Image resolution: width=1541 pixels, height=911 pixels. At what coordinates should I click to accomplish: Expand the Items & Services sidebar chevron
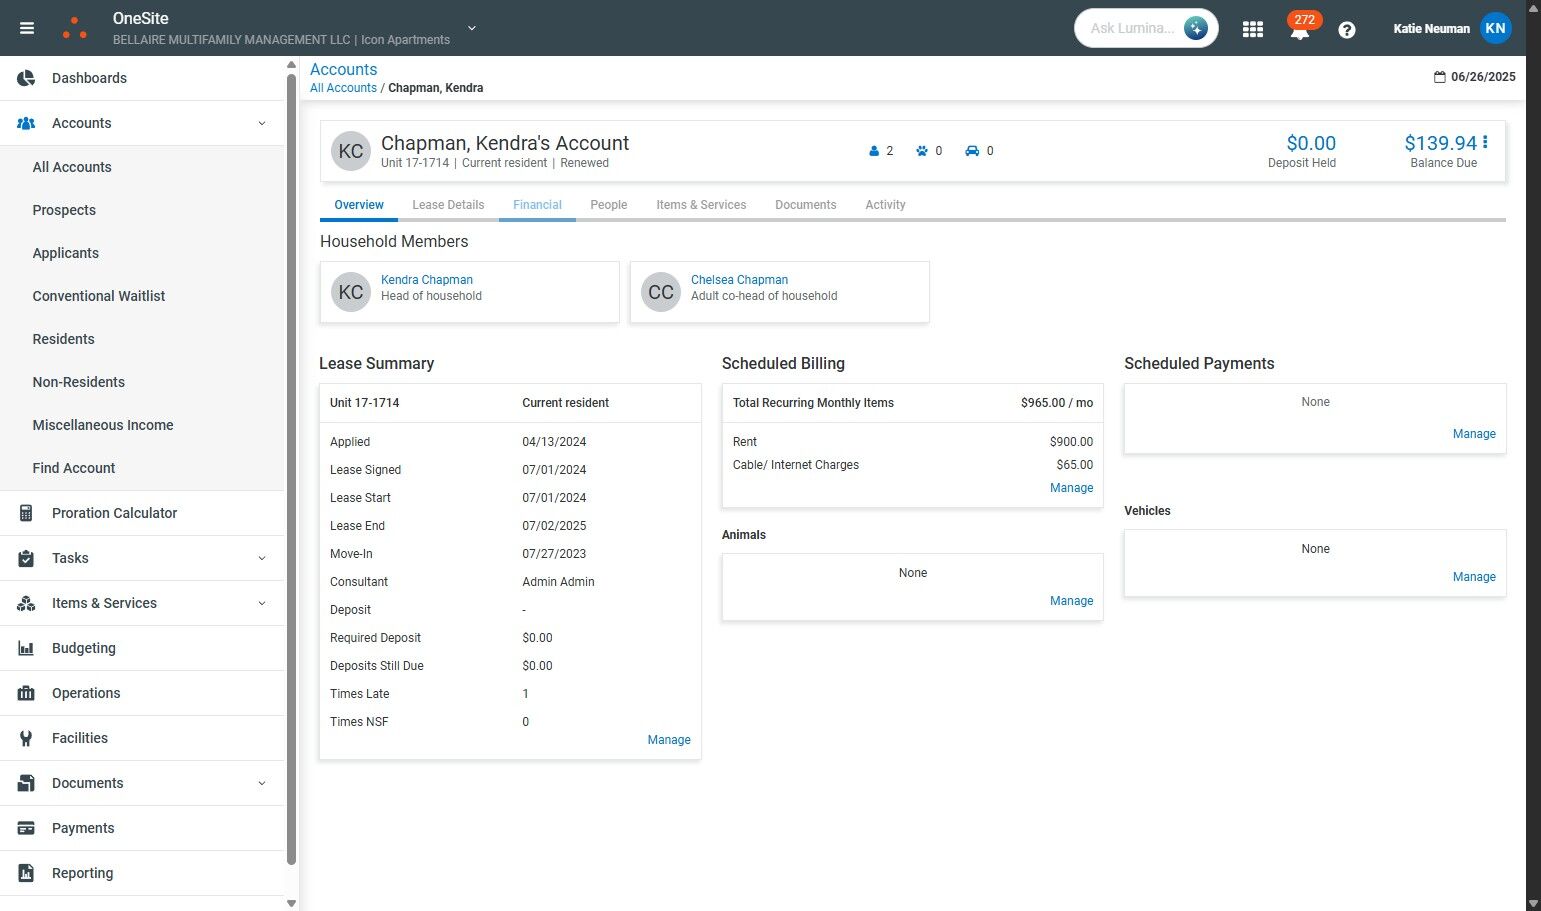262,603
